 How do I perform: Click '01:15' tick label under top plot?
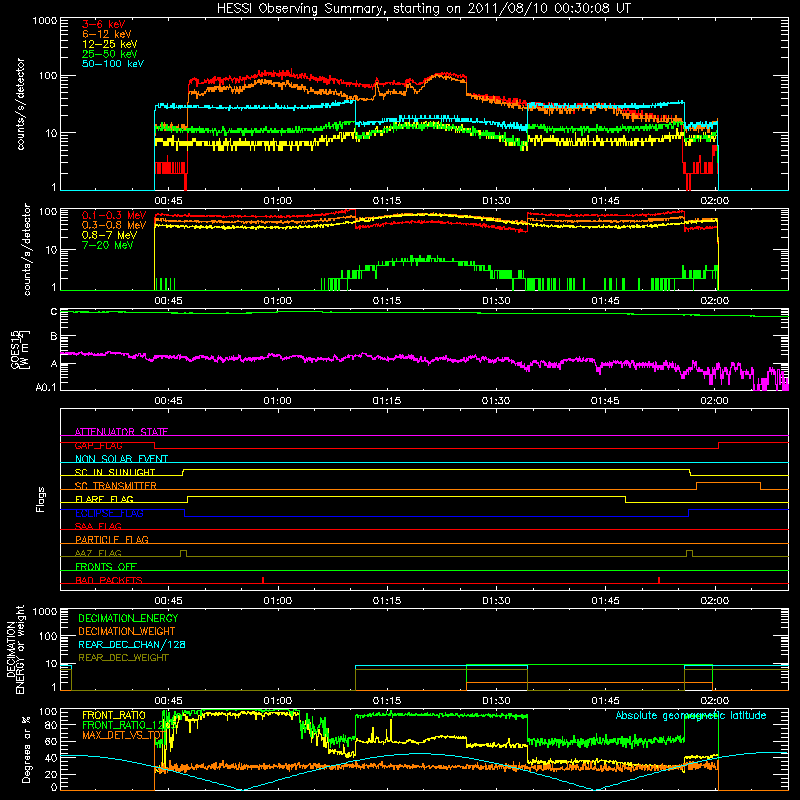pos(387,201)
